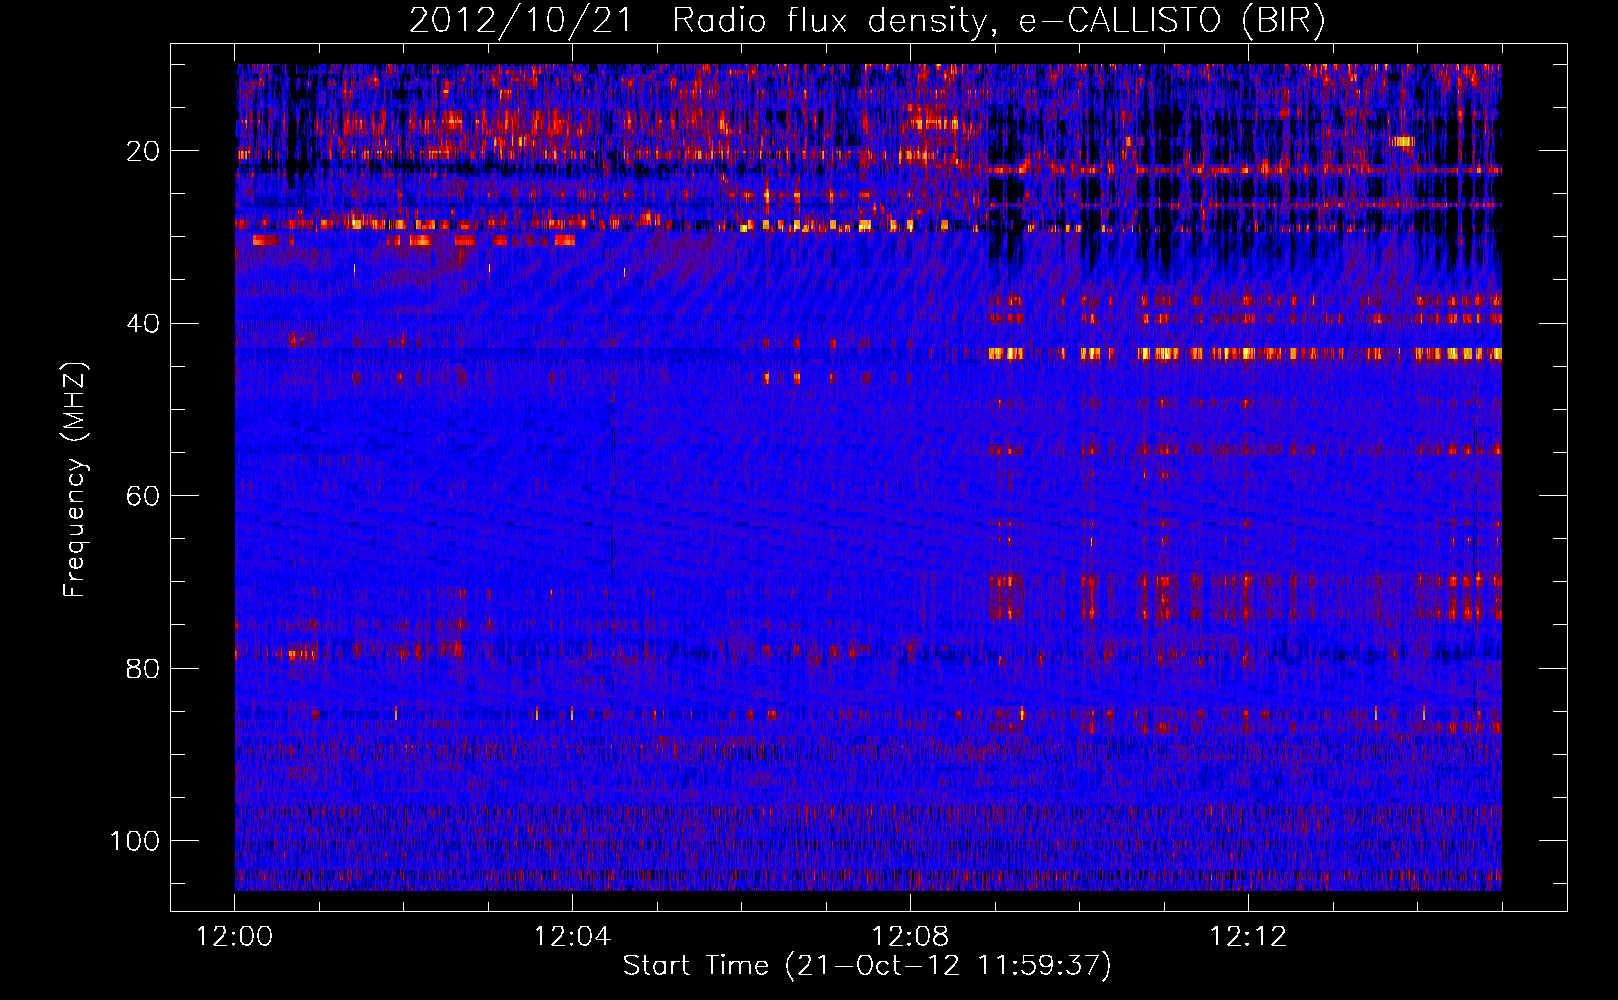The height and width of the screenshot is (1000, 1618).
Task: Click the '12:08' time tick label
Action: click(x=910, y=937)
